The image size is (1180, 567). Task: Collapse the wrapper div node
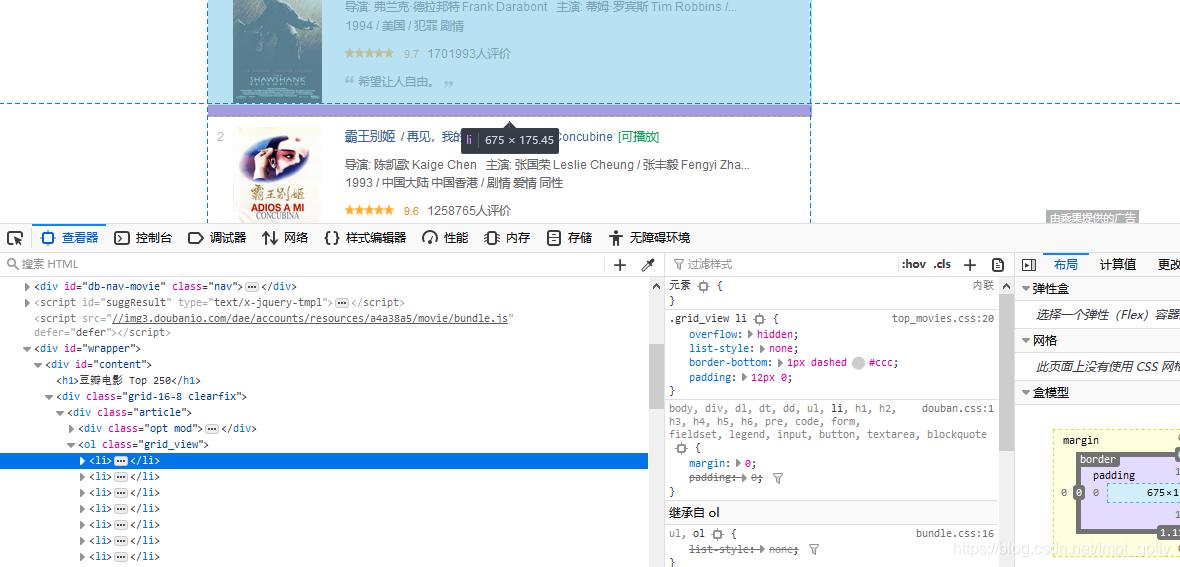pyautogui.click(x=27, y=349)
